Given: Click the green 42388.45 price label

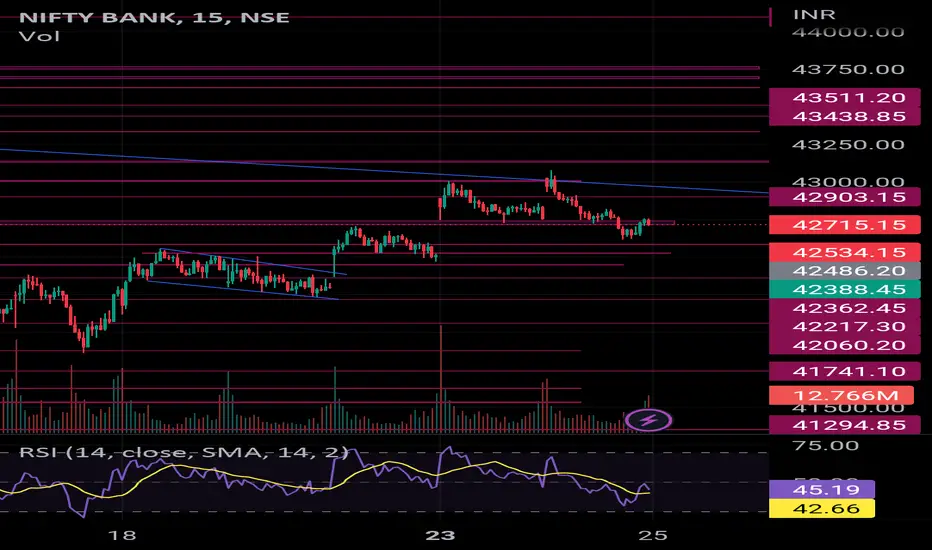Looking at the screenshot, I should [x=845, y=289].
